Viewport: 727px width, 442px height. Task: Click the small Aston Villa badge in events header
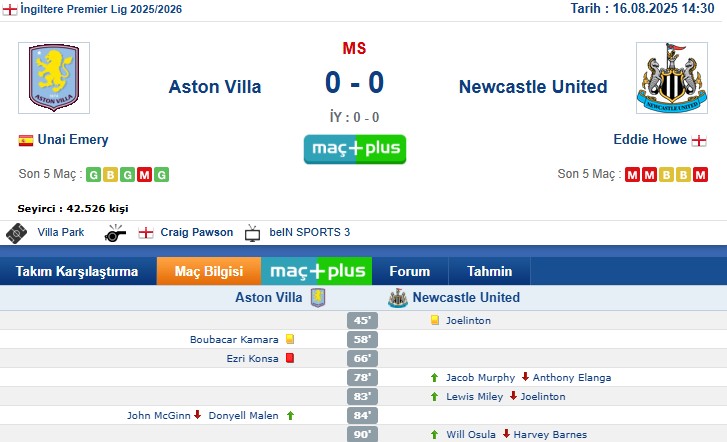[318, 298]
